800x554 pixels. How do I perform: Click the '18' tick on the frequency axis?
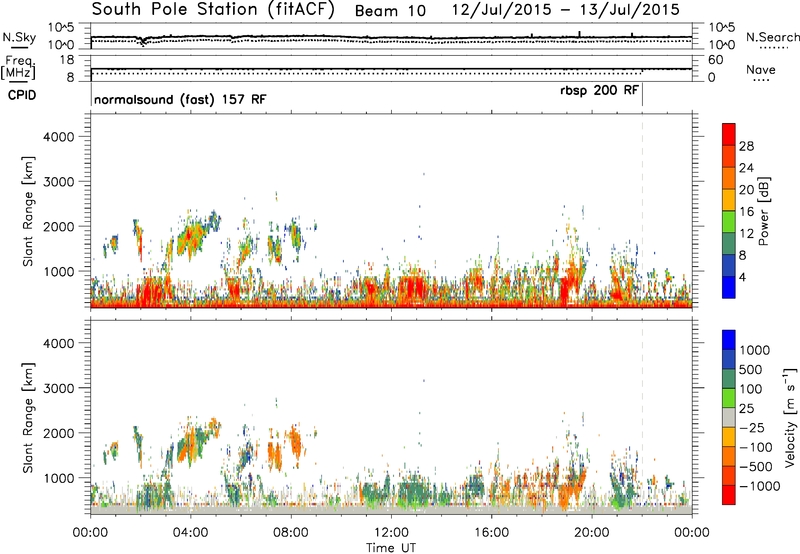click(66, 60)
